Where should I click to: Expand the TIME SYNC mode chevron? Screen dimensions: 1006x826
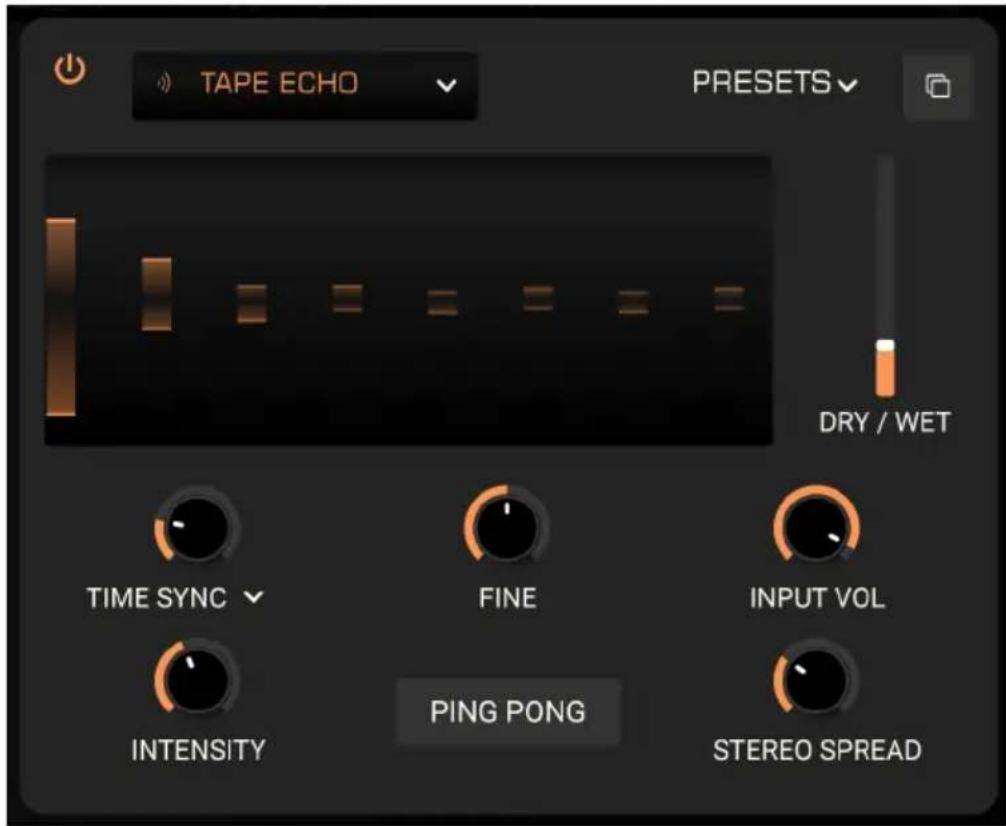click(254, 598)
